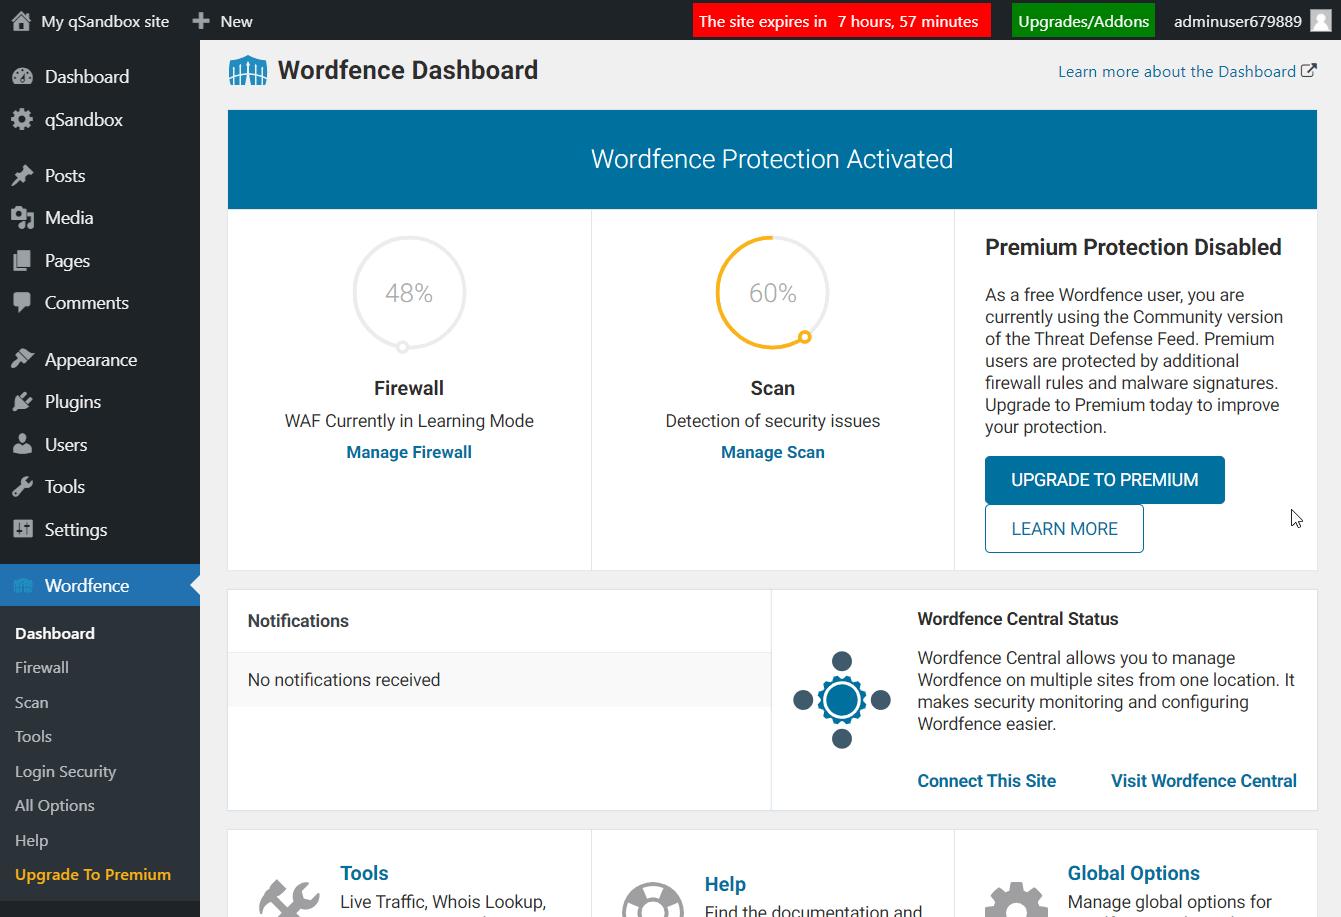Screen dimensions: 1341x917
Task: Click 'WAF Currently in Learning Mode' text
Action: [x=409, y=421]
